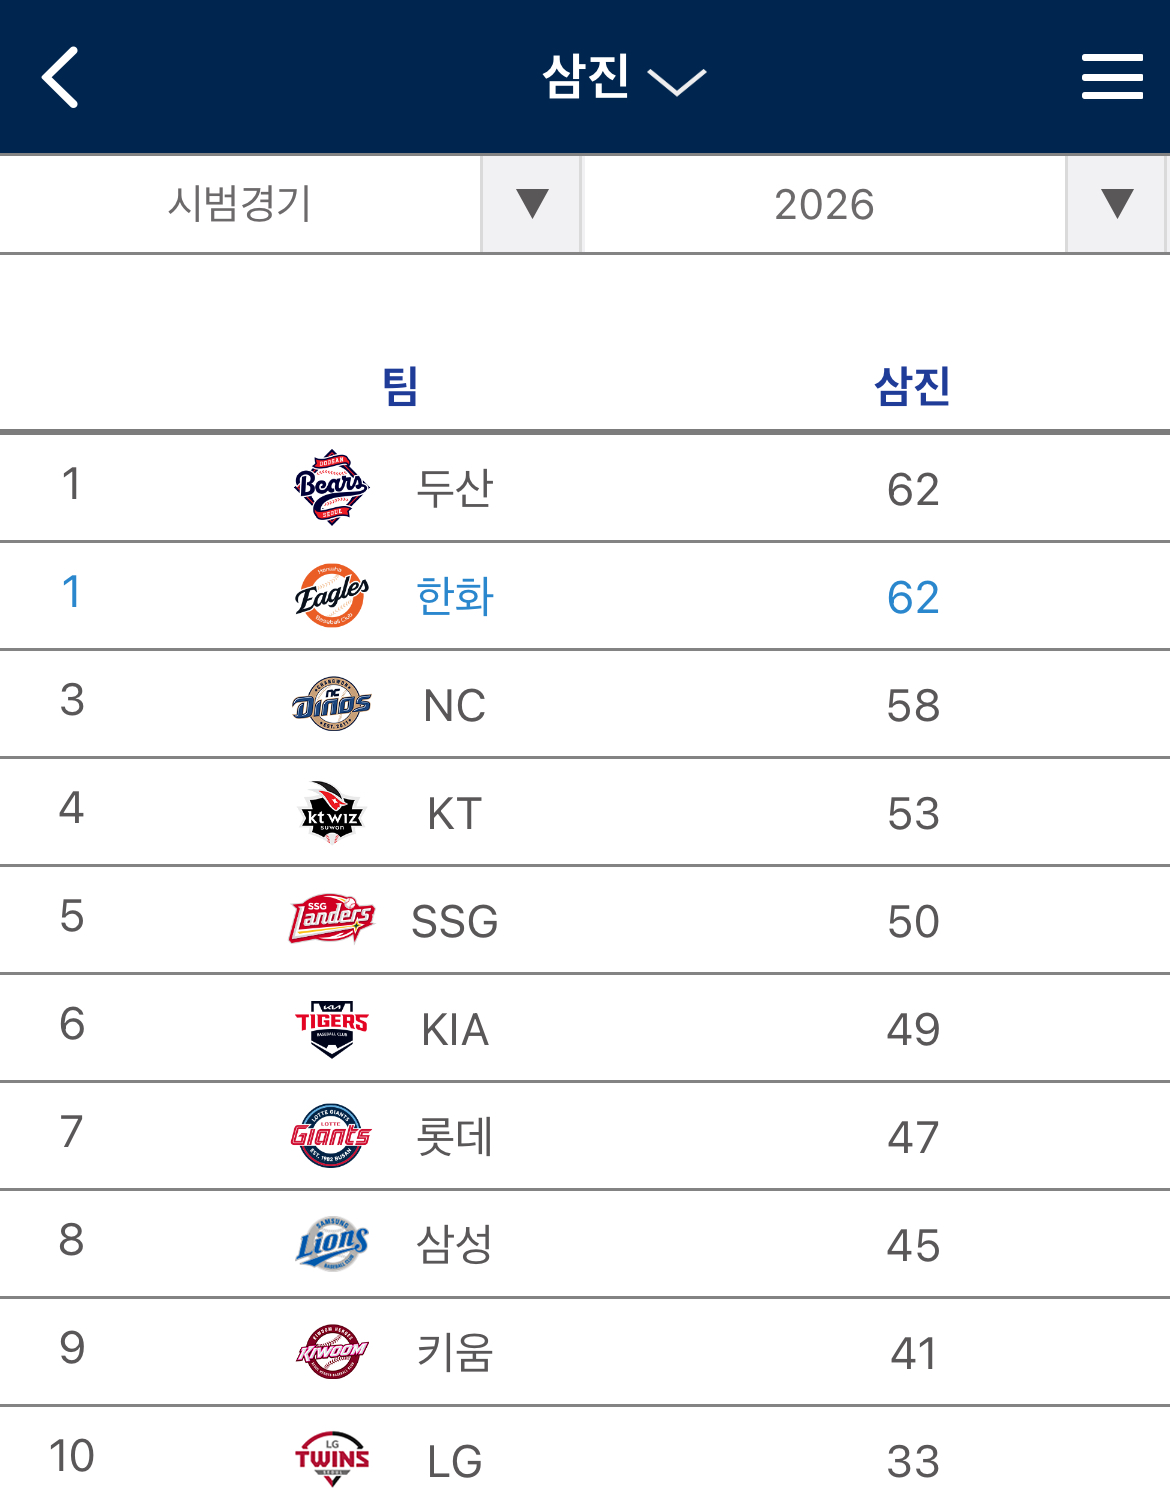The height and width of the screenshot is (1511, 1170).
Task: Open the hamburger menu
Action: point(1112,77)
